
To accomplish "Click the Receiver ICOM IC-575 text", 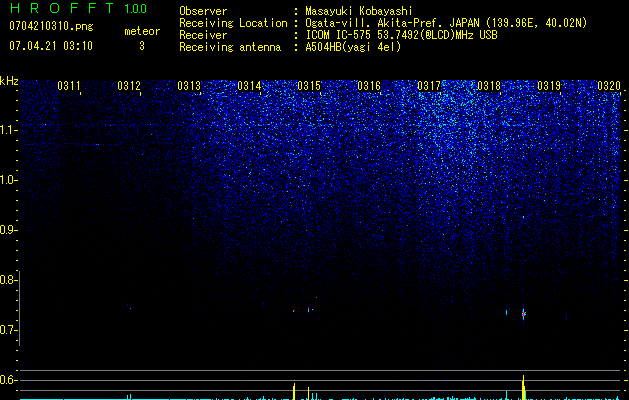I will tap(401, 35).
